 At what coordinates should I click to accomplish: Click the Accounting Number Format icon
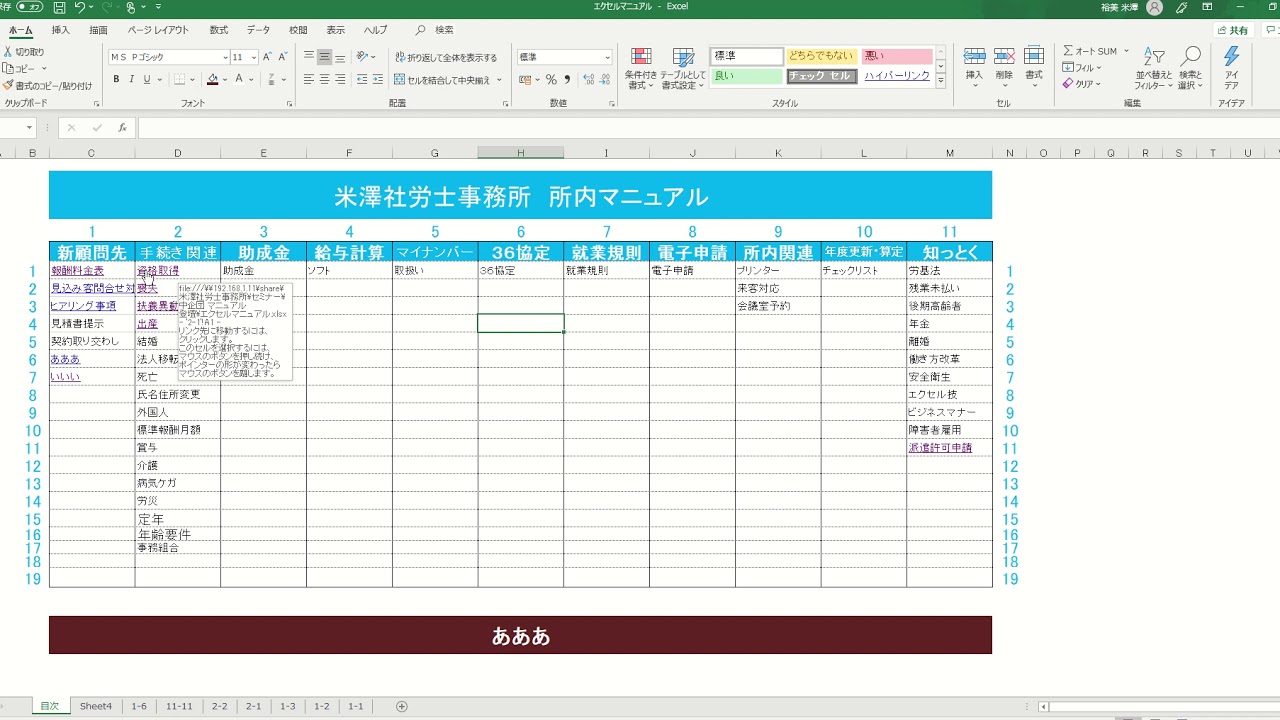[x=525, y=80]
